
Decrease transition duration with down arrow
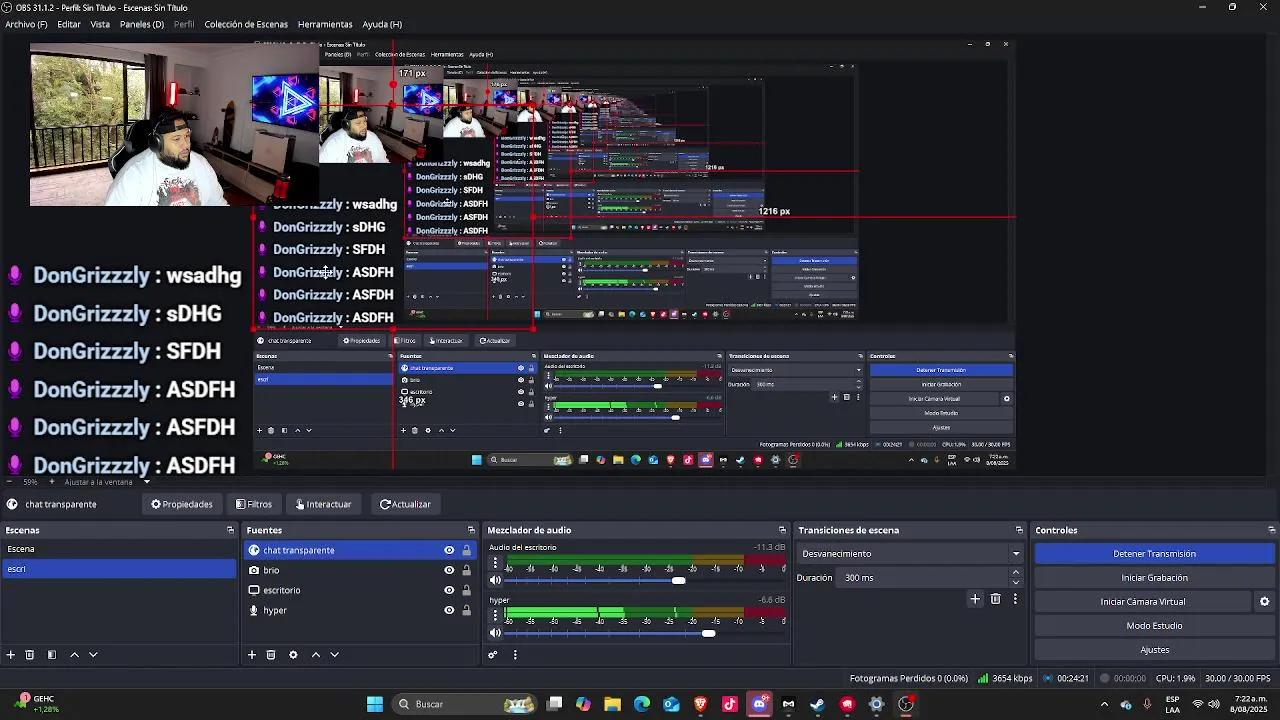(1016, 582)
